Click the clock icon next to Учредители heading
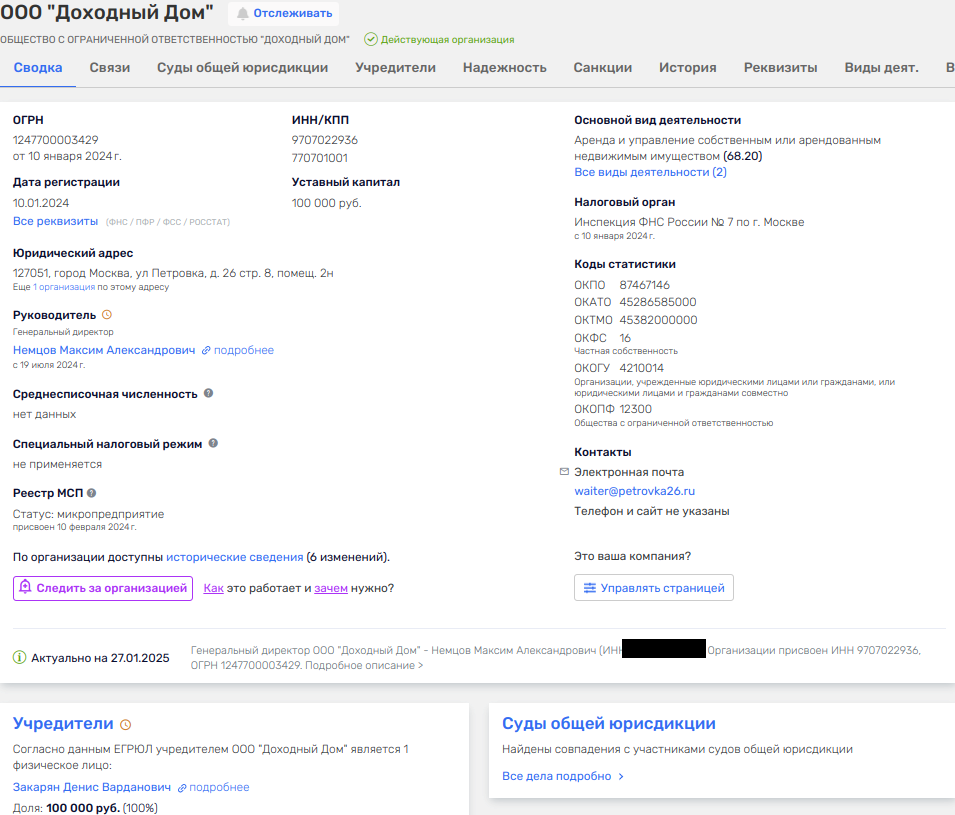The width and height of the screenshot is (955, 815). pos(125,724)
